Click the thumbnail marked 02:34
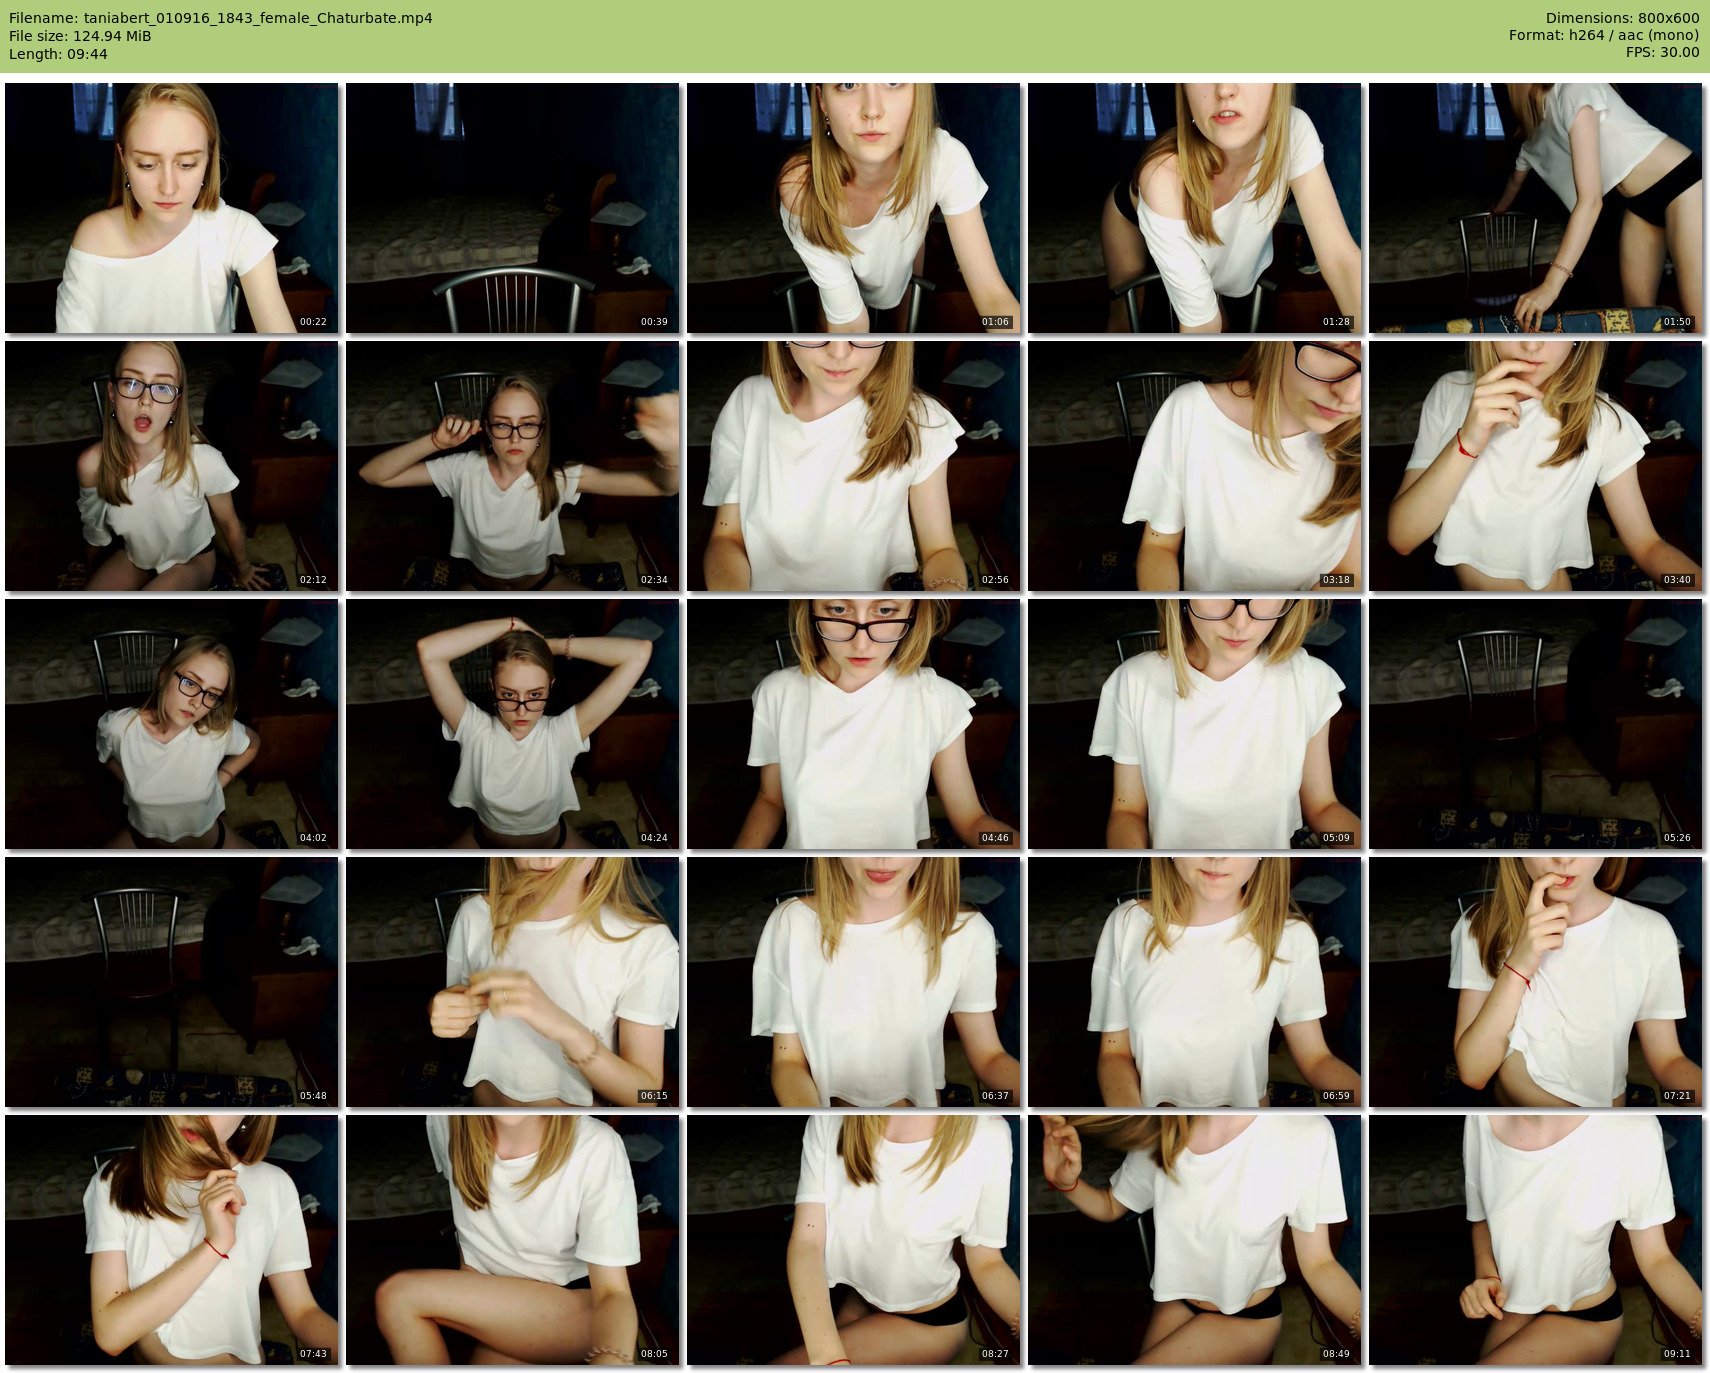 tap(512, 466)
